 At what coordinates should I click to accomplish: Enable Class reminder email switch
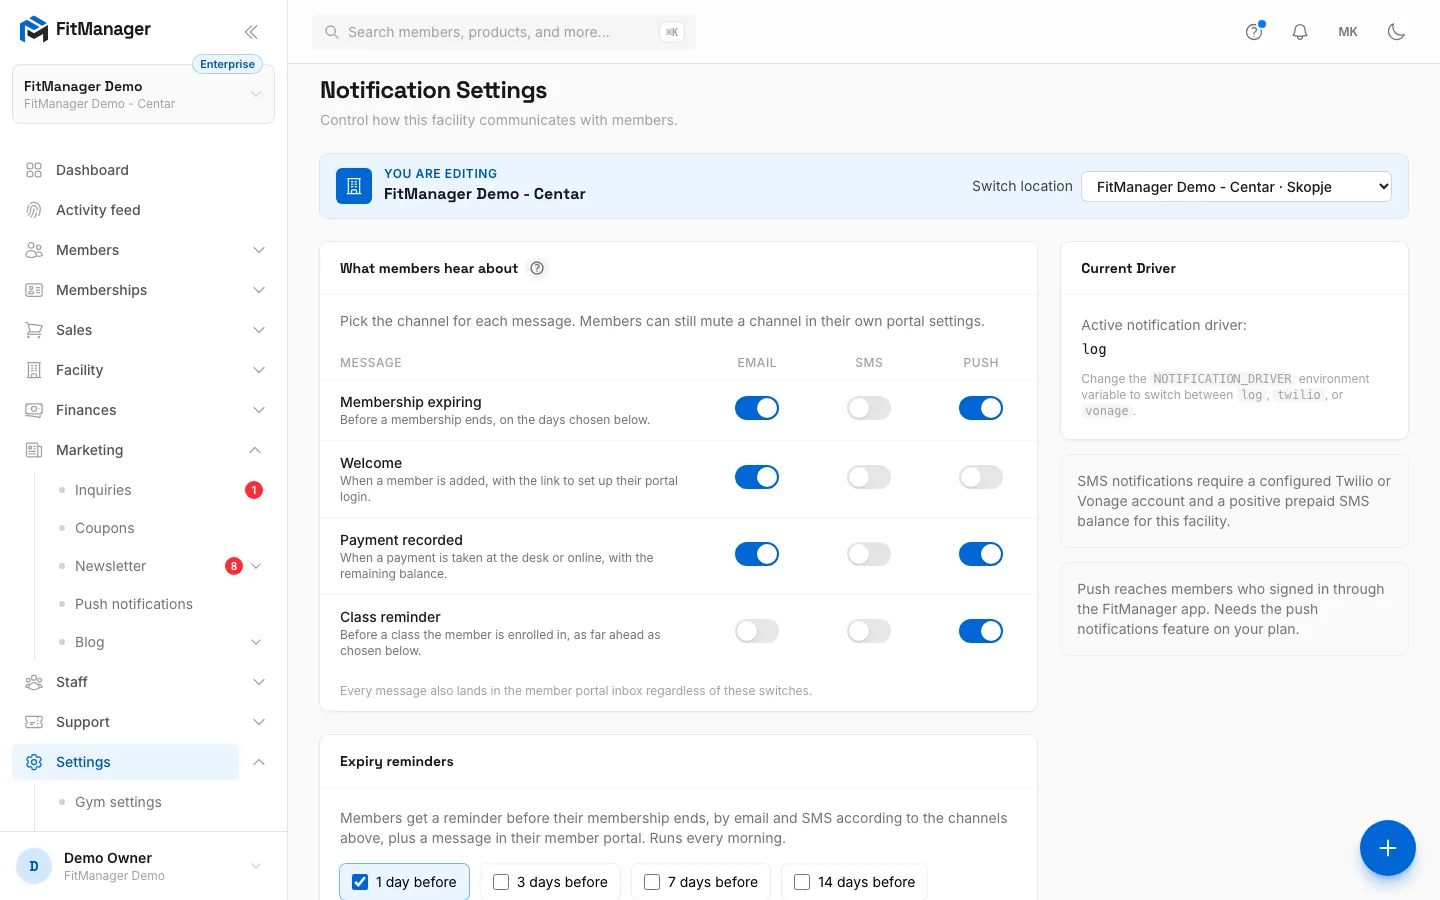click(x=757, y=631)
